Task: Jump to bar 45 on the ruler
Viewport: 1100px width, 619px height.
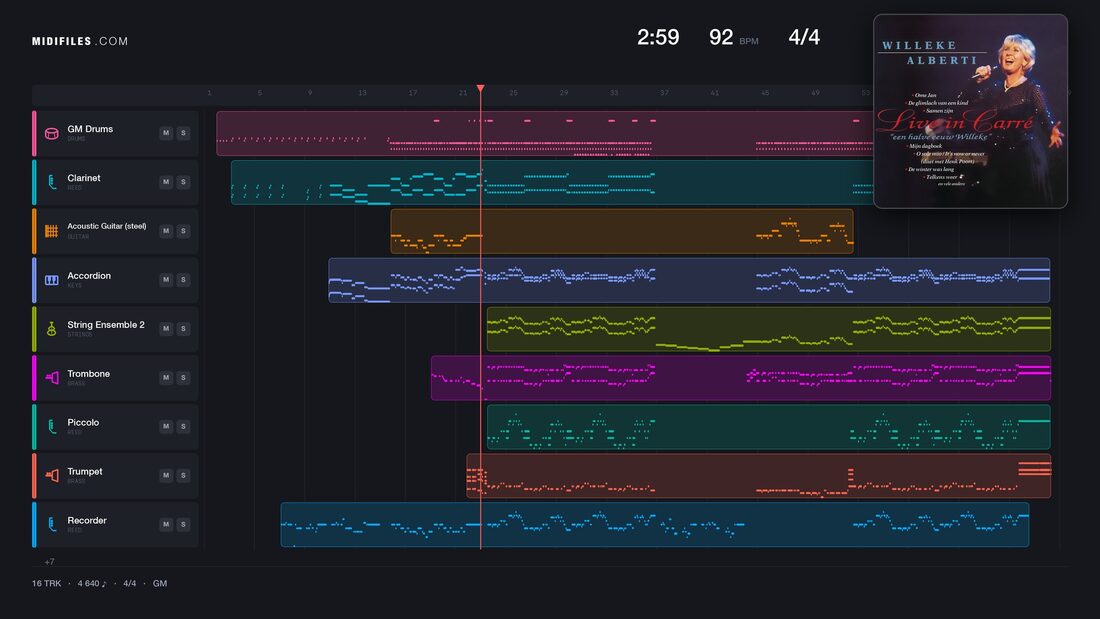Action: 765,93
